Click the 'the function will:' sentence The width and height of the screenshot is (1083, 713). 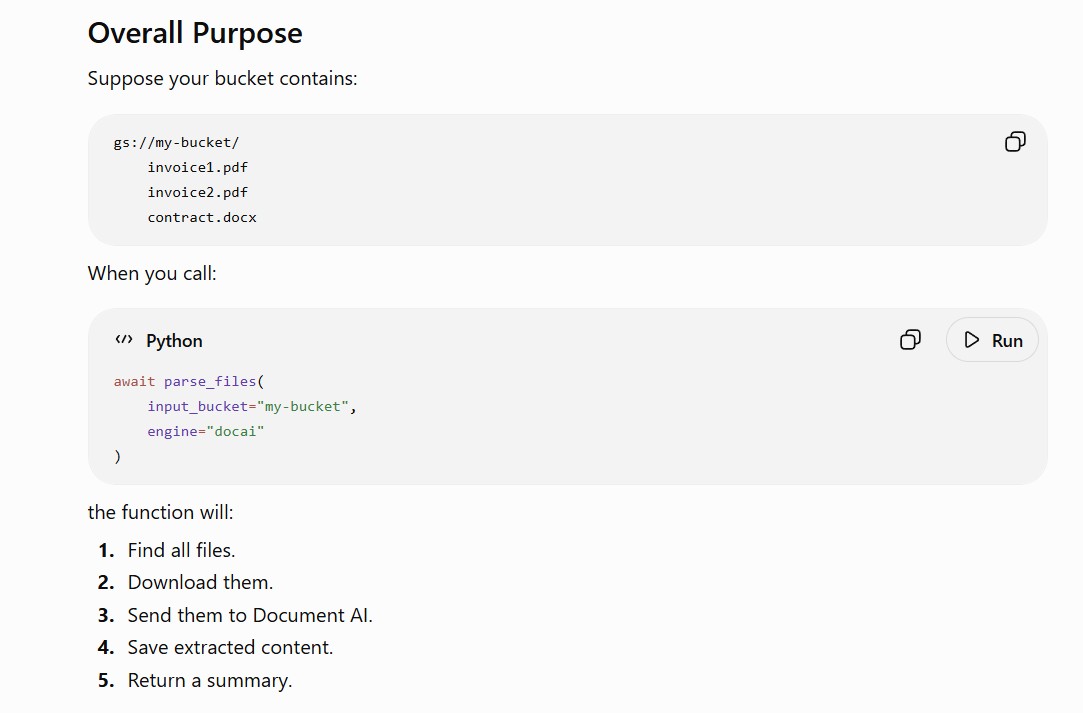click(x=160, y=513)
